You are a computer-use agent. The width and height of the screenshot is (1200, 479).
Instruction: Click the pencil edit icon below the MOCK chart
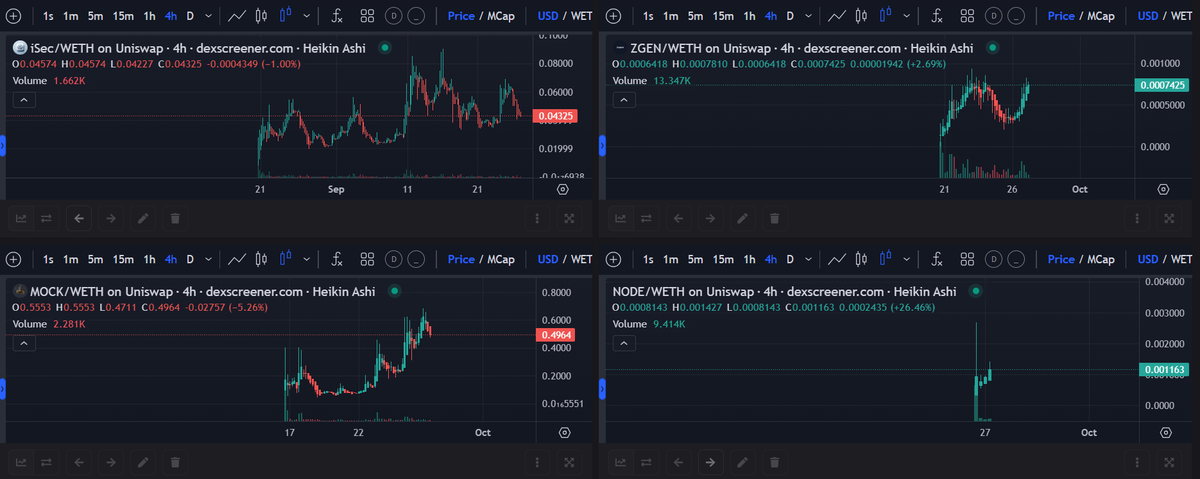click(x=142, y=462)
